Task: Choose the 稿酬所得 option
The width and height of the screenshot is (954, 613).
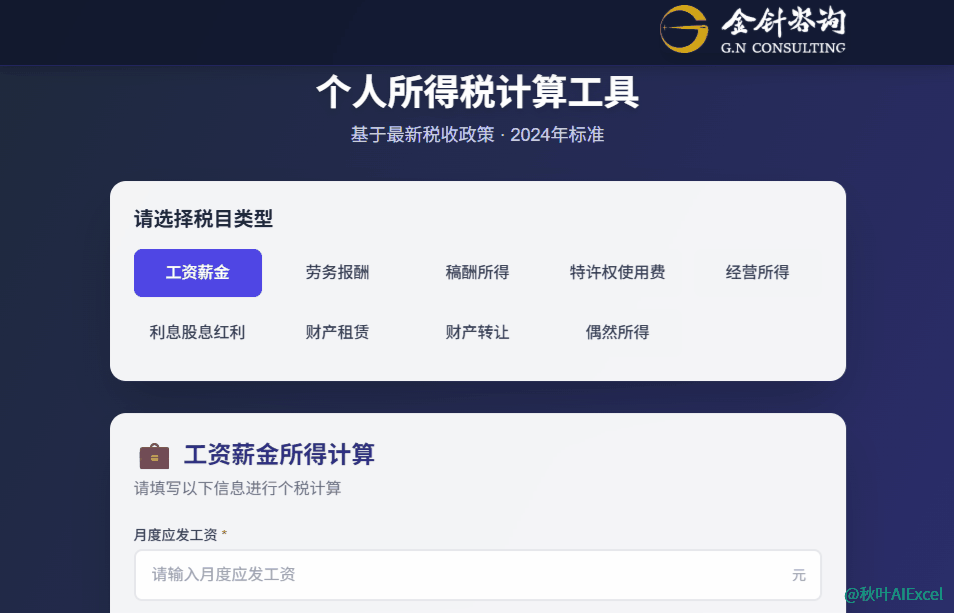Action: coord(478,272)
